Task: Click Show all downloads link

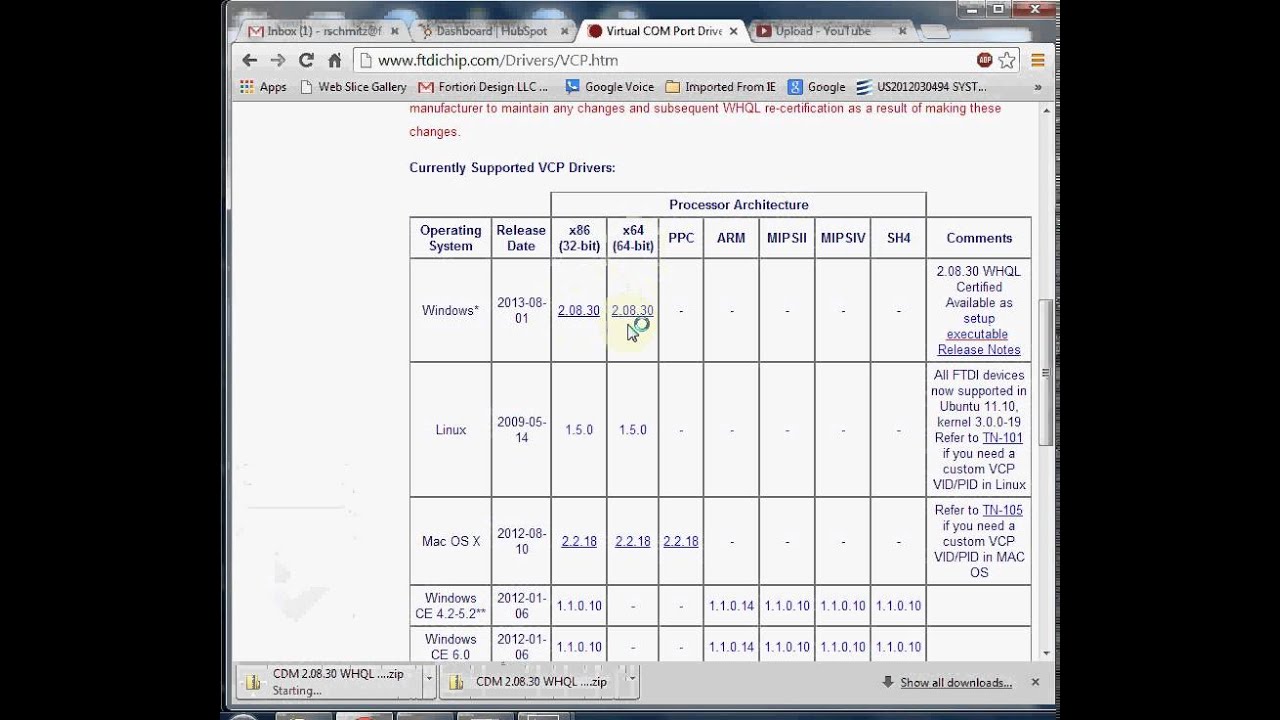Action: [x=956, y=682]
